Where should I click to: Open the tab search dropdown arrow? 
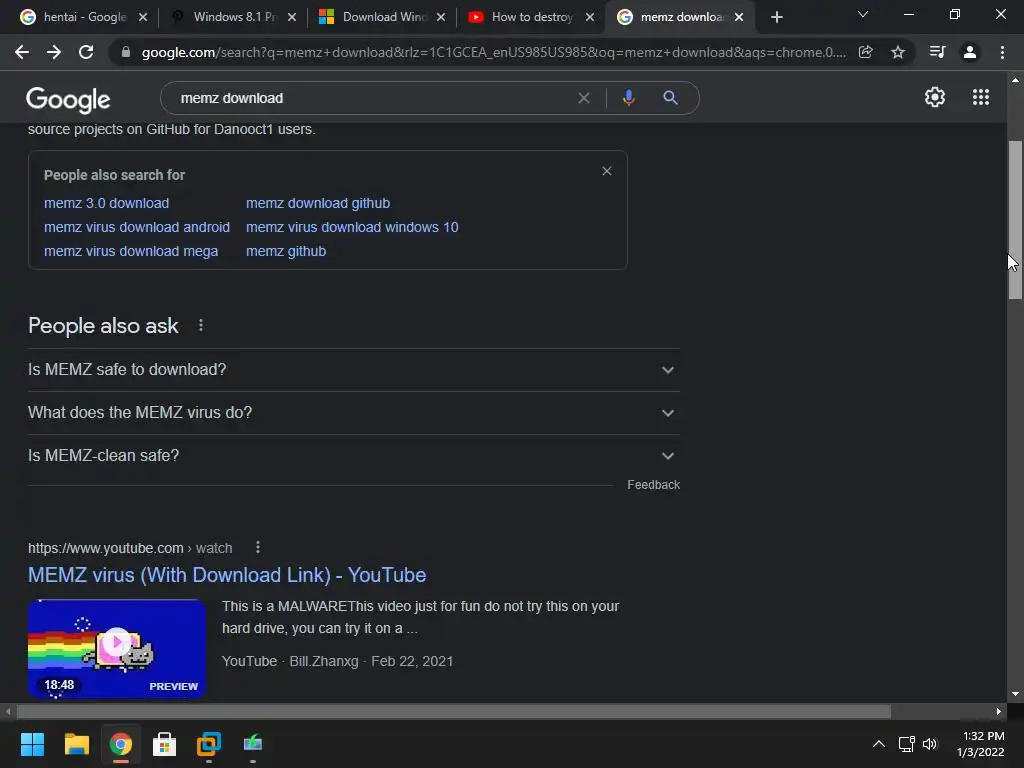[x=863, y=14]
